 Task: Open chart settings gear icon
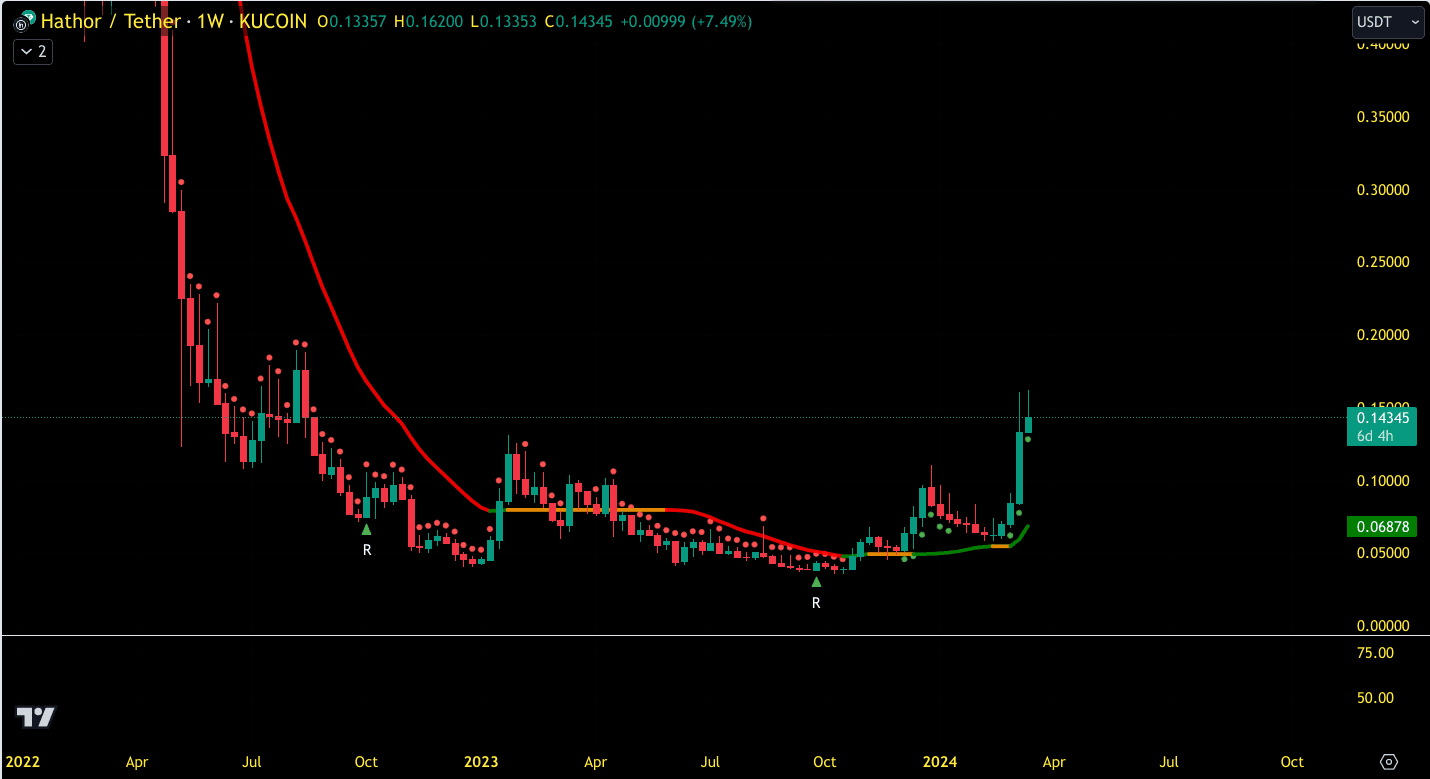pos(1389,762)
